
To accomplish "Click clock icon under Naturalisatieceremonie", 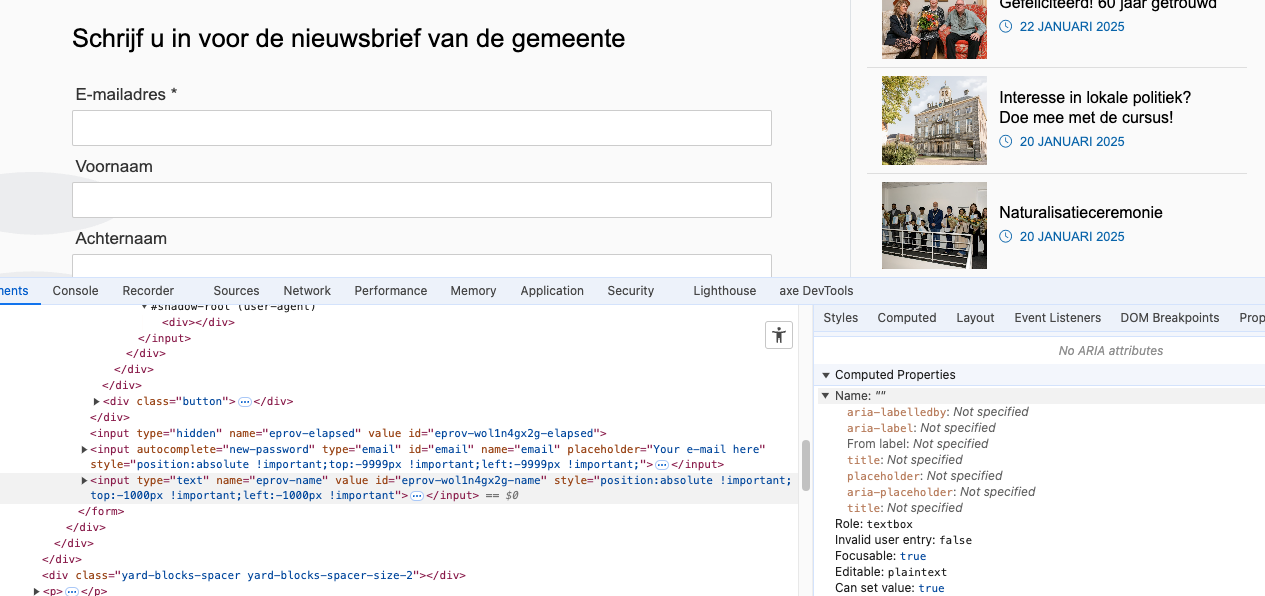I will point(1006,237).
